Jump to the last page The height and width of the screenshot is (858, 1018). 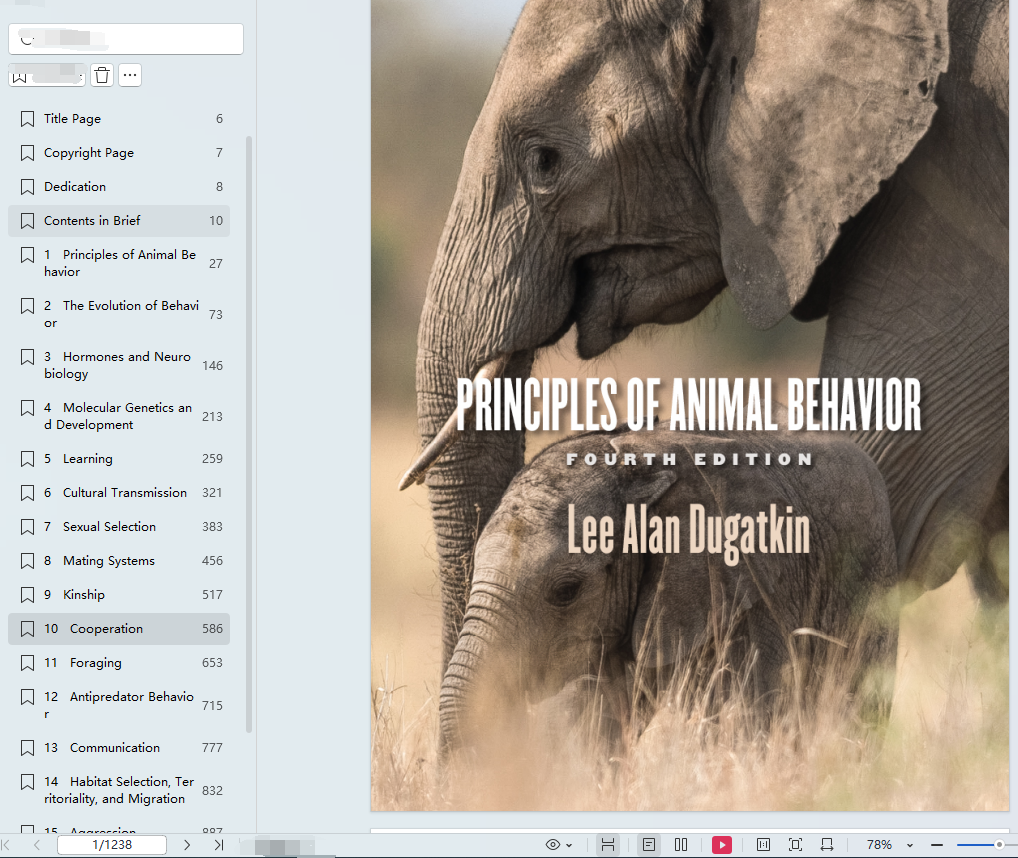click(x=219, y=844)
